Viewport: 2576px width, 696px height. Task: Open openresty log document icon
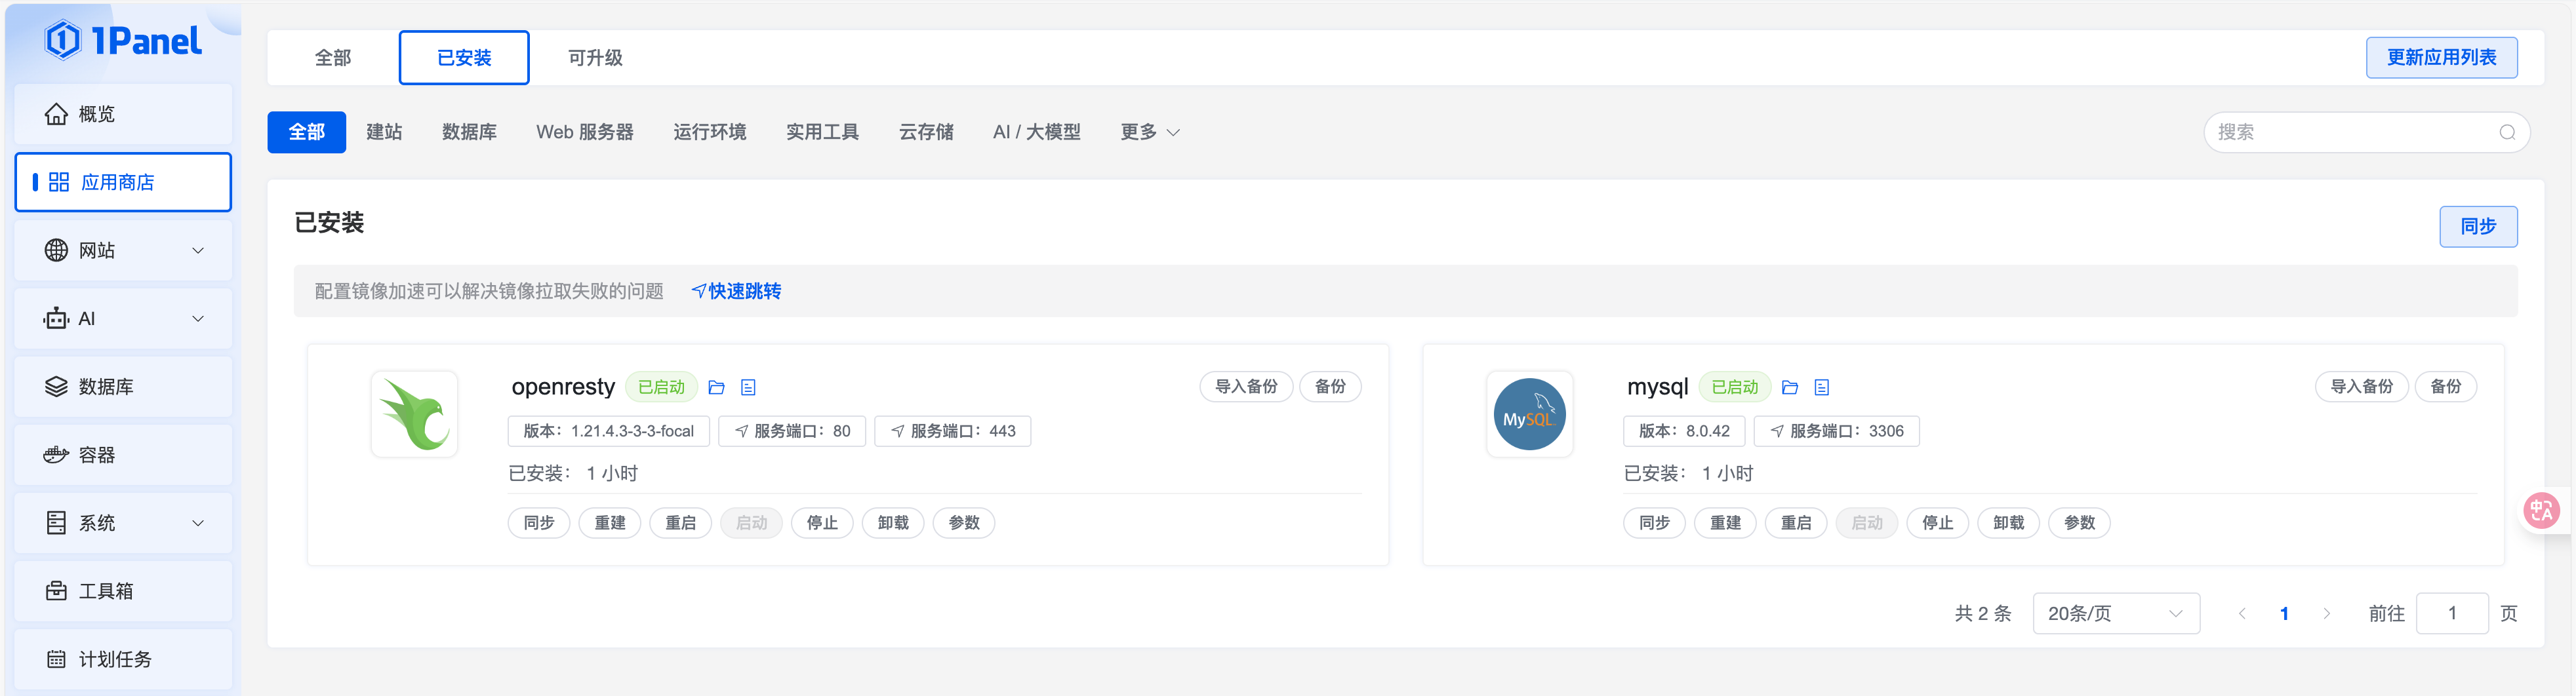748,387
